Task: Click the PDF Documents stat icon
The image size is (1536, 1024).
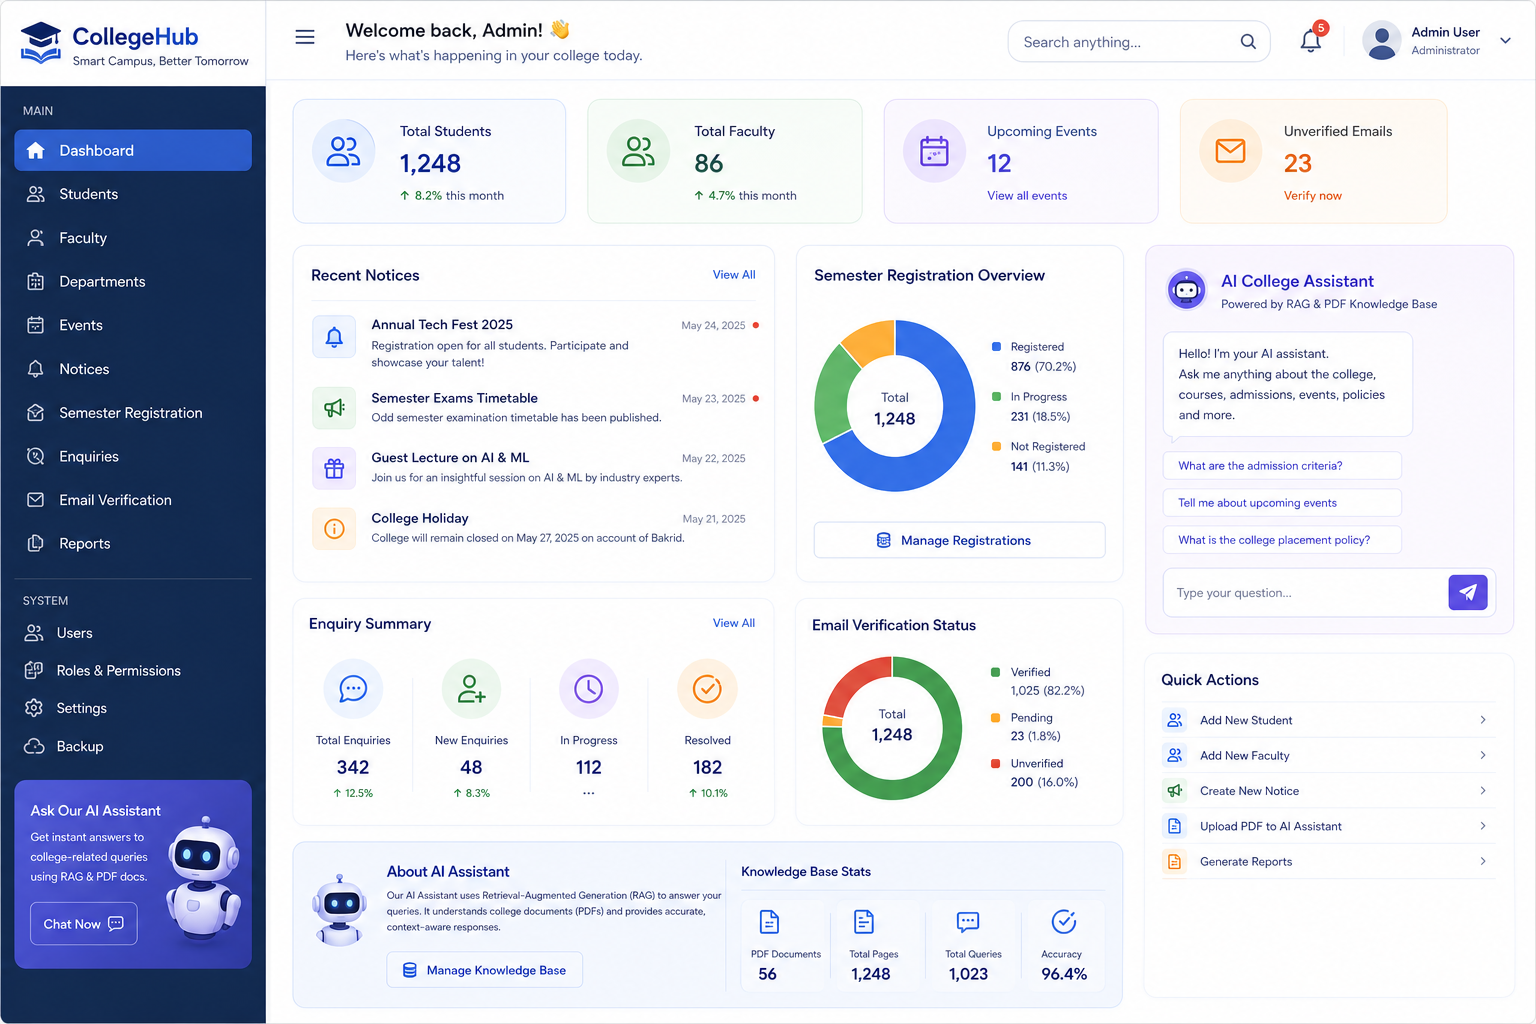Action: point(769,921)
